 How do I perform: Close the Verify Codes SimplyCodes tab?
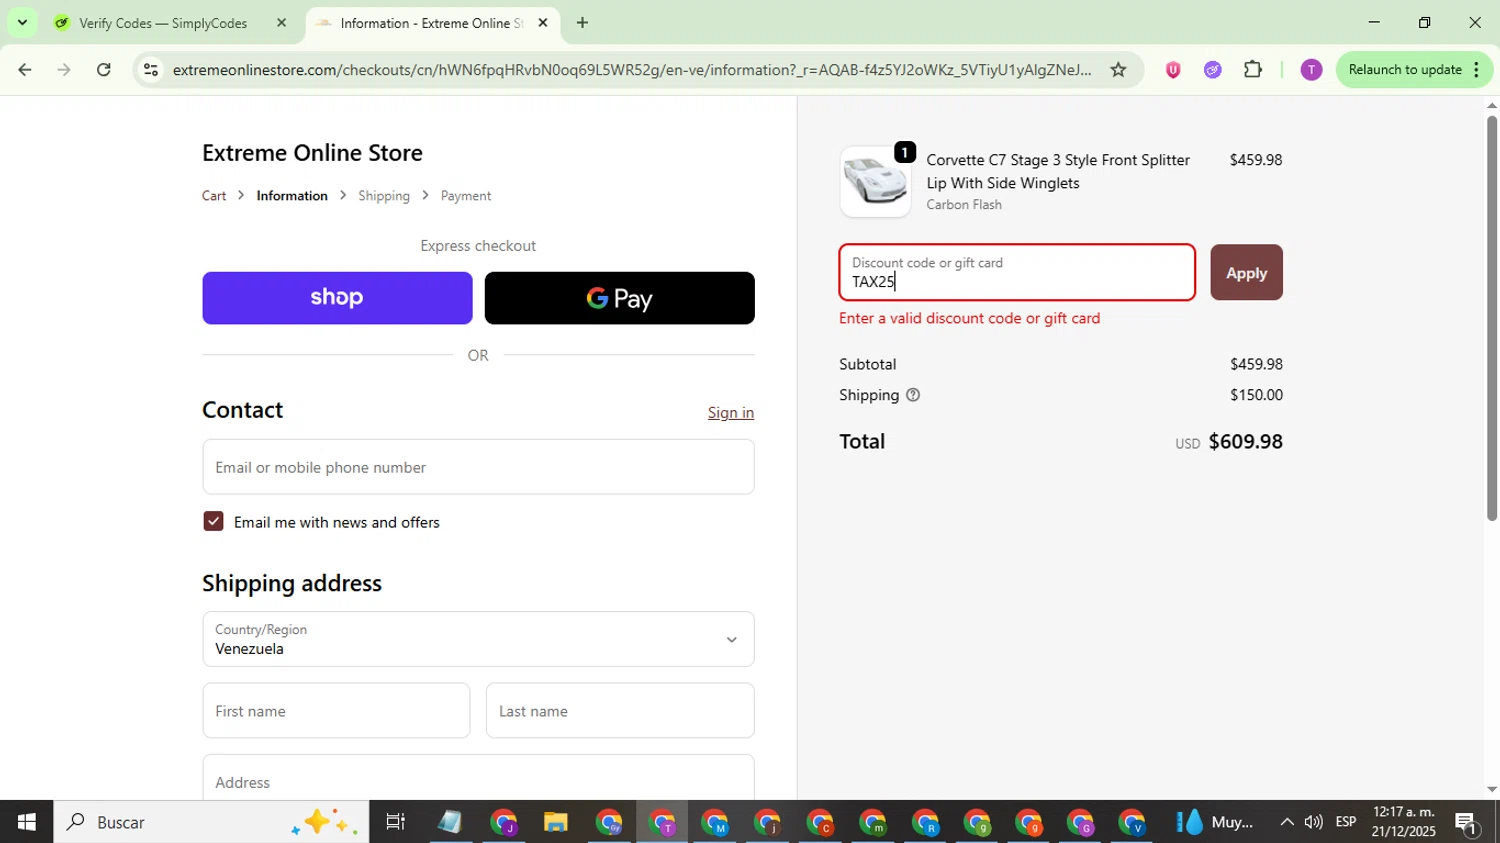click(x=281, y=22)
